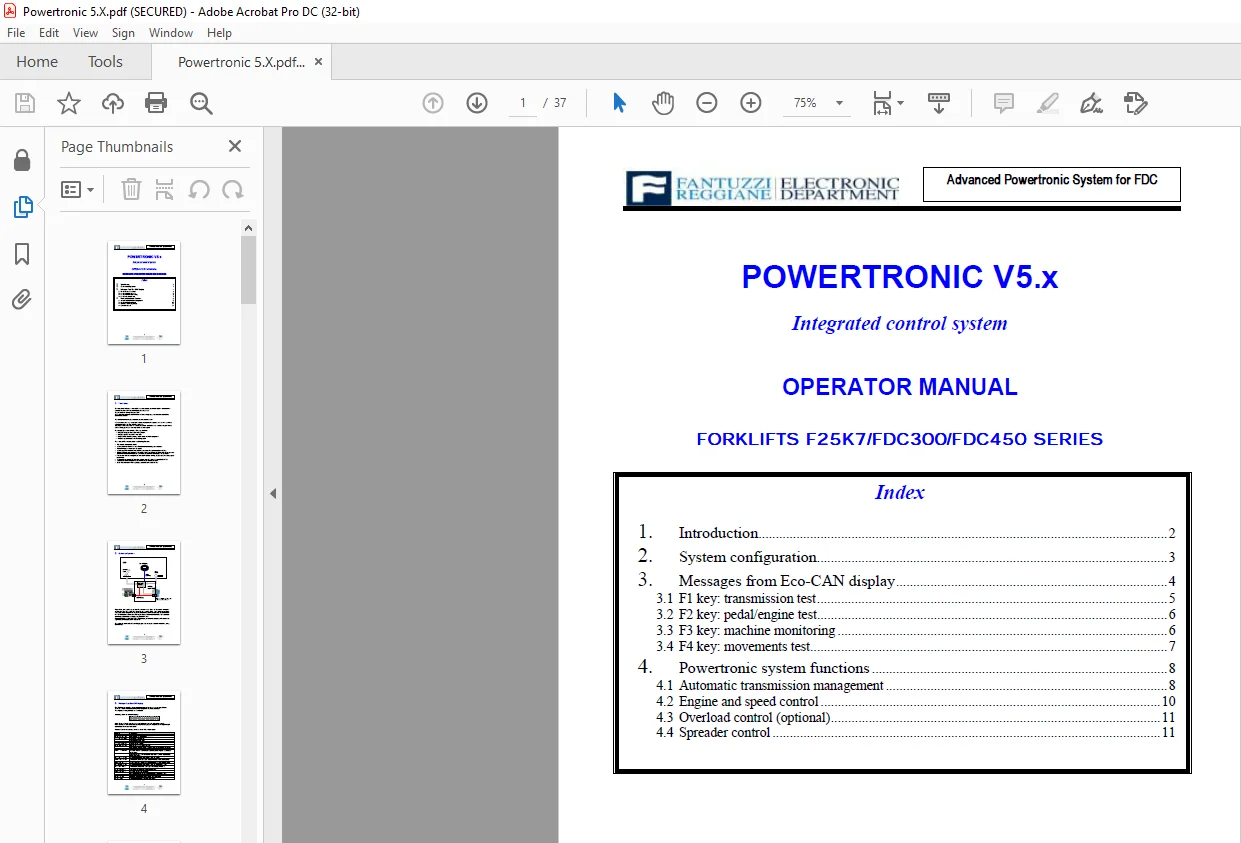Bookmark file with the star icon
Viewport: 1241px width, 843px height.
point(69,103)
